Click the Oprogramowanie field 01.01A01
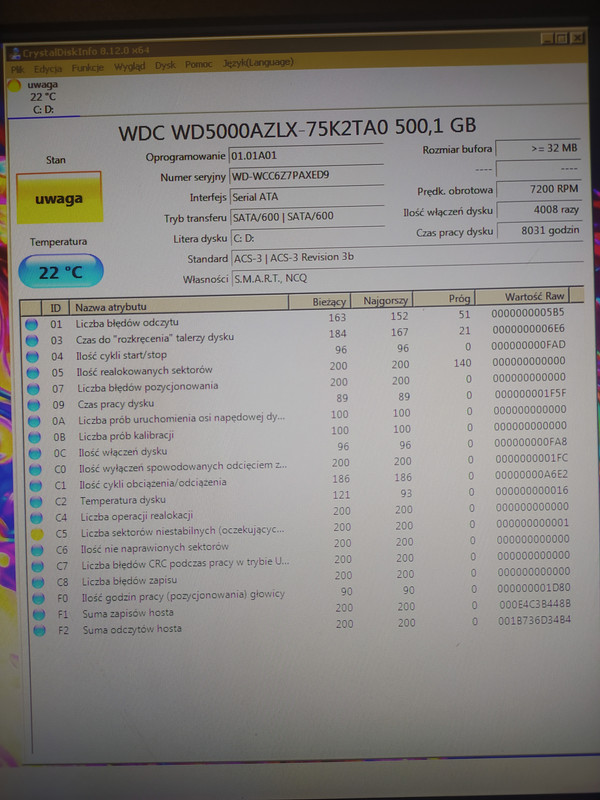Viewport: 600px width, 800px height. 306,155
